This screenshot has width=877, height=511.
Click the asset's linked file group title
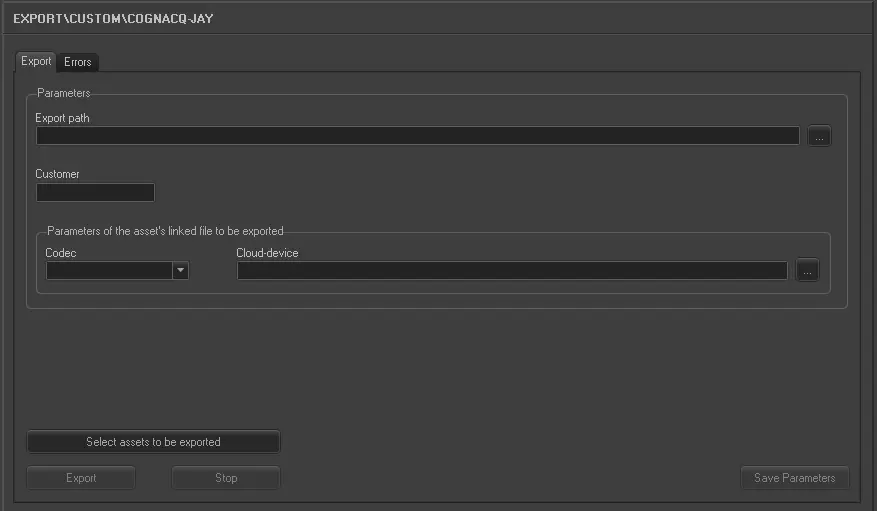[x=165, y=231]
